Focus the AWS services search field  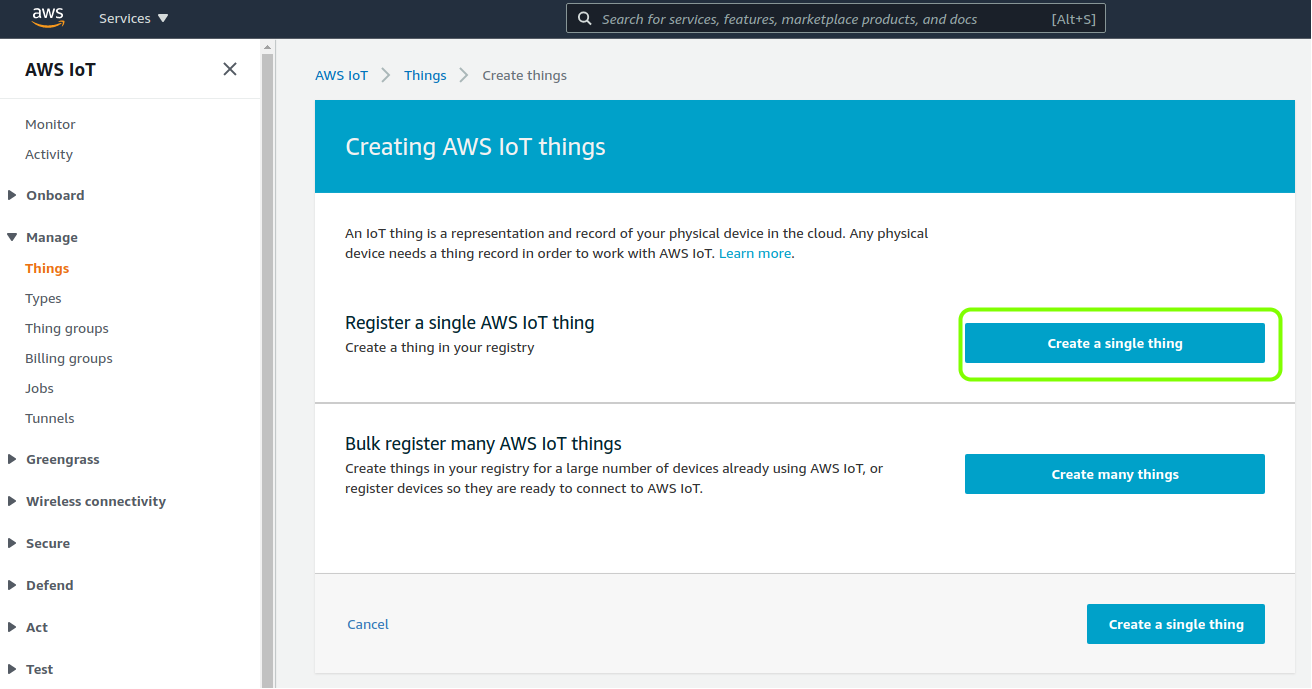[836, 19]
